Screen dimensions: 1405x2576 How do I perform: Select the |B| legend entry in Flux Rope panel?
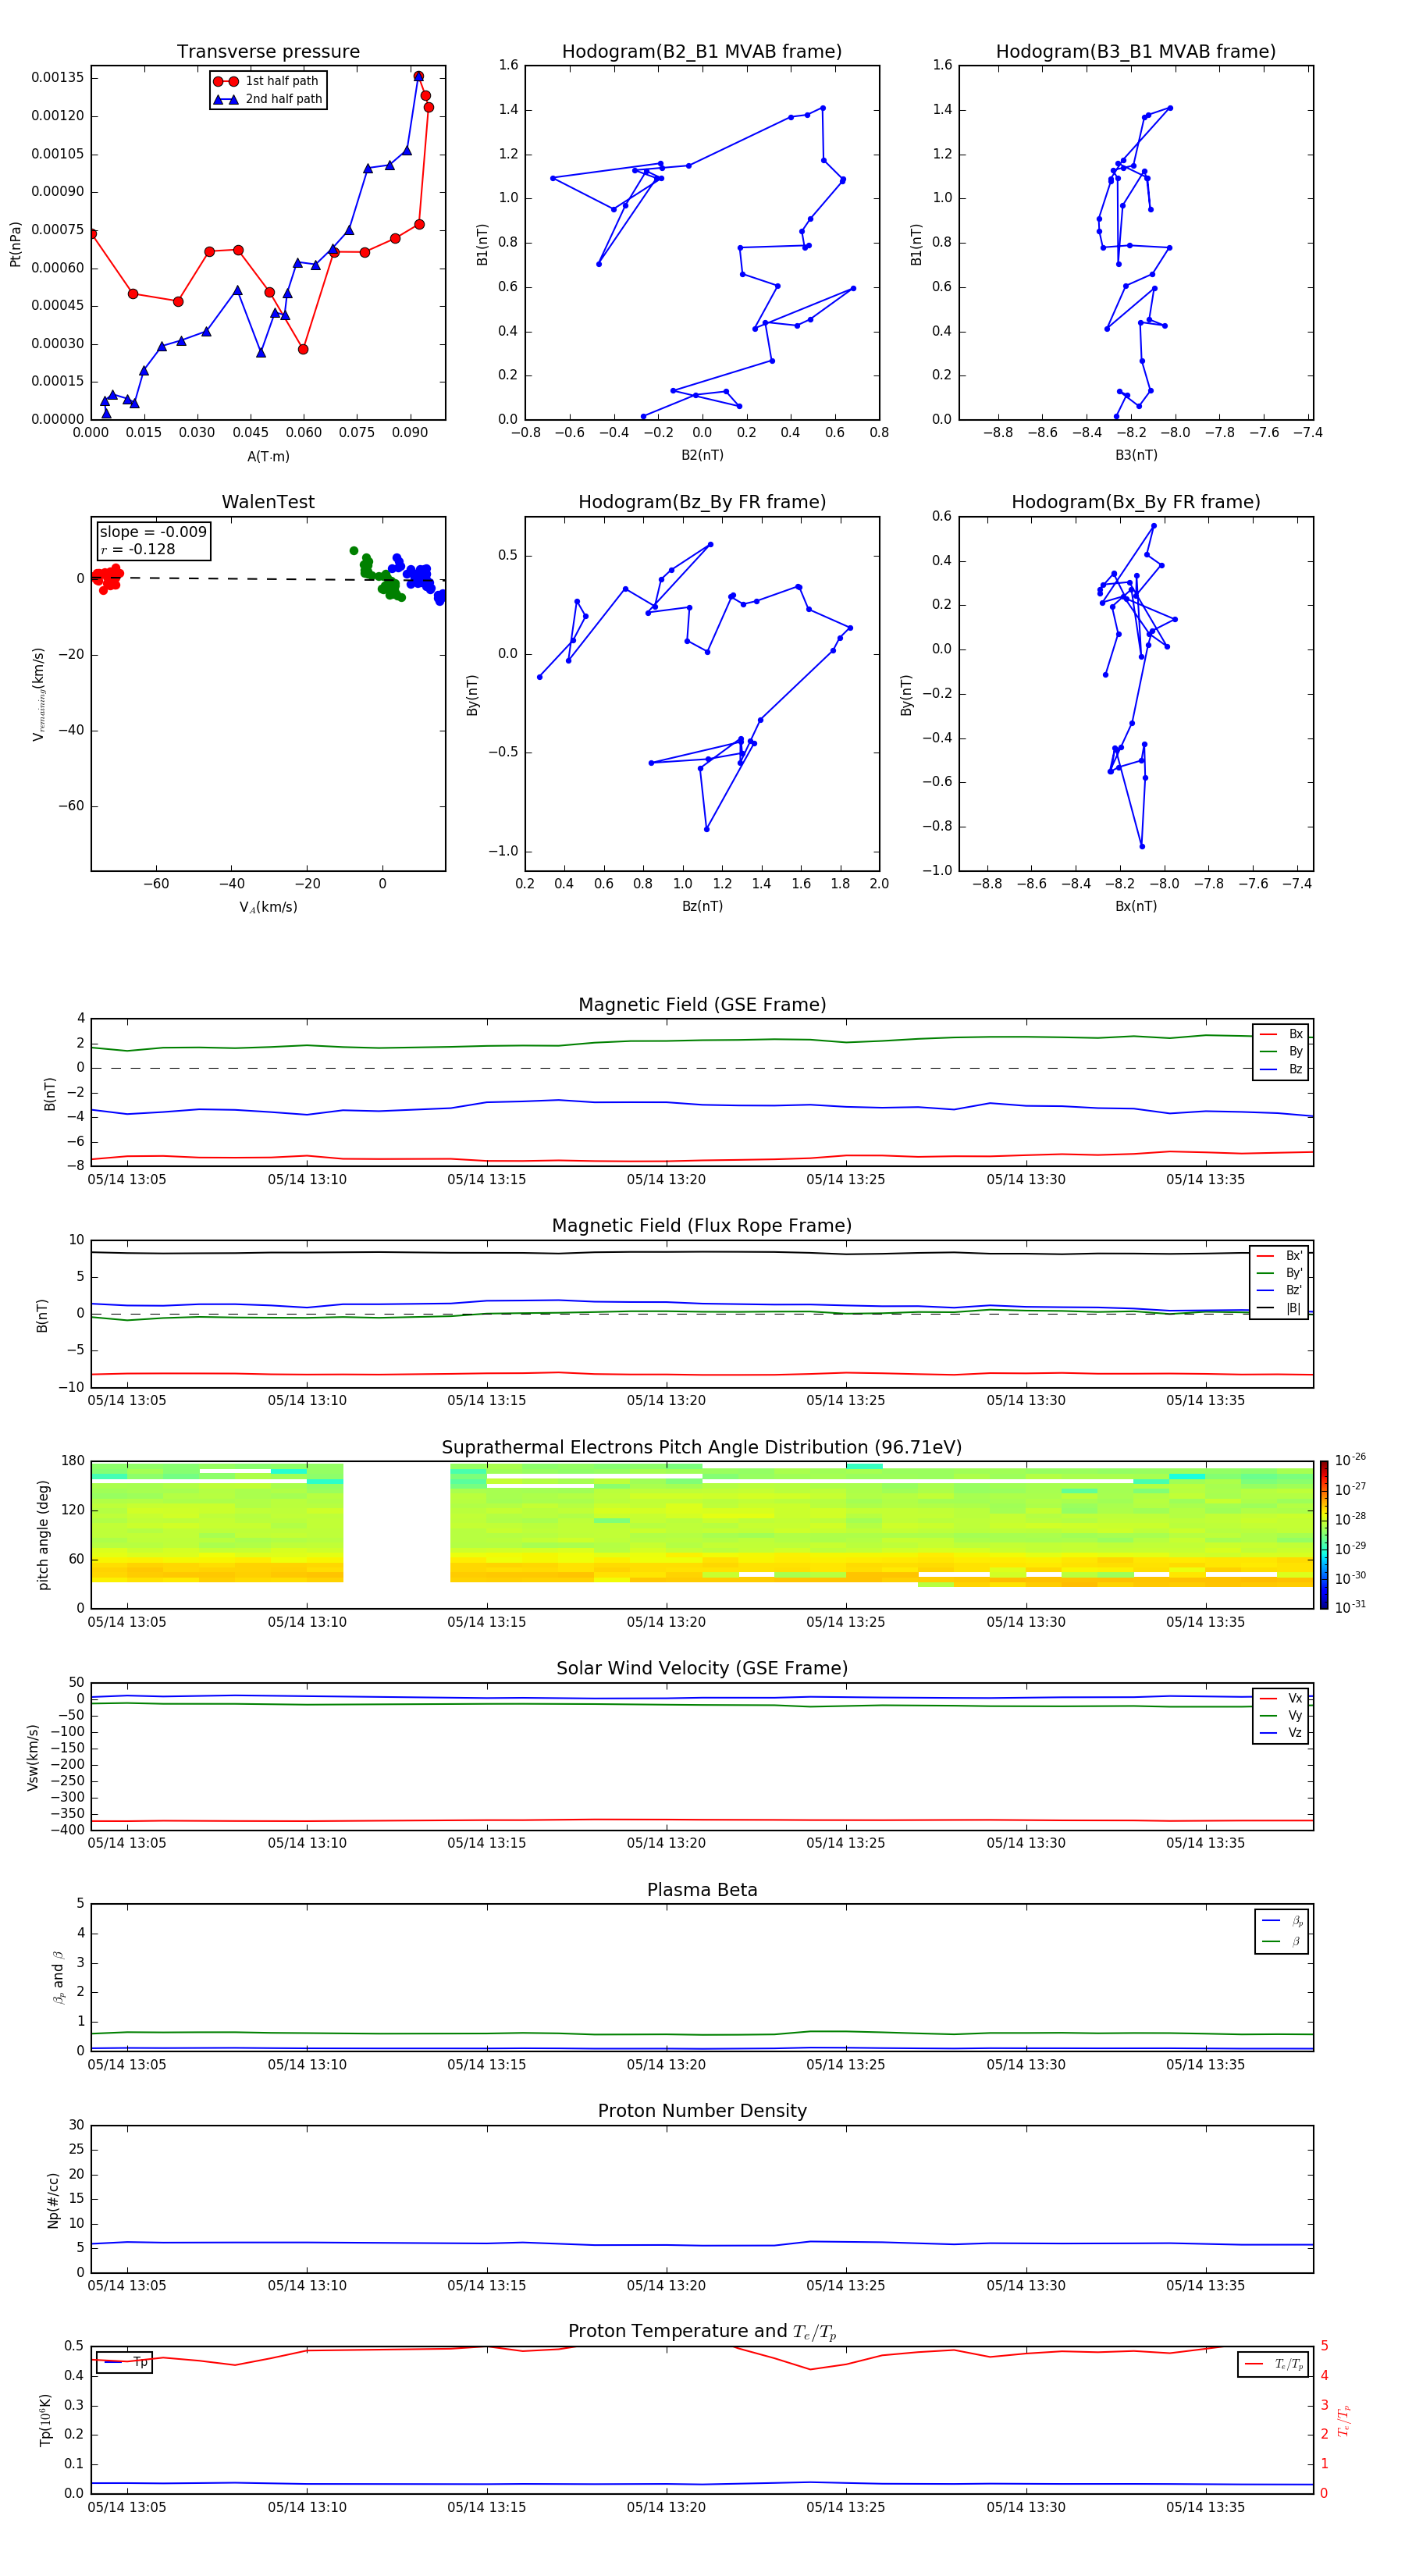(x=1280, y=1308)
